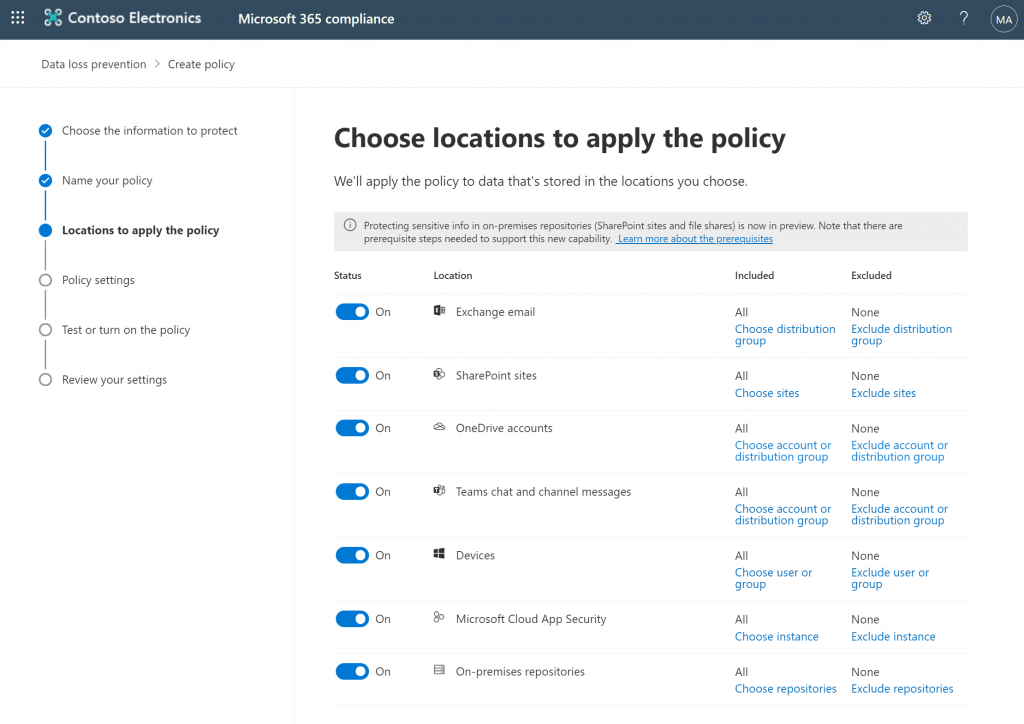Click the filled circle for Locations step
Screen dimensions: 1024x724
[45, 230]
